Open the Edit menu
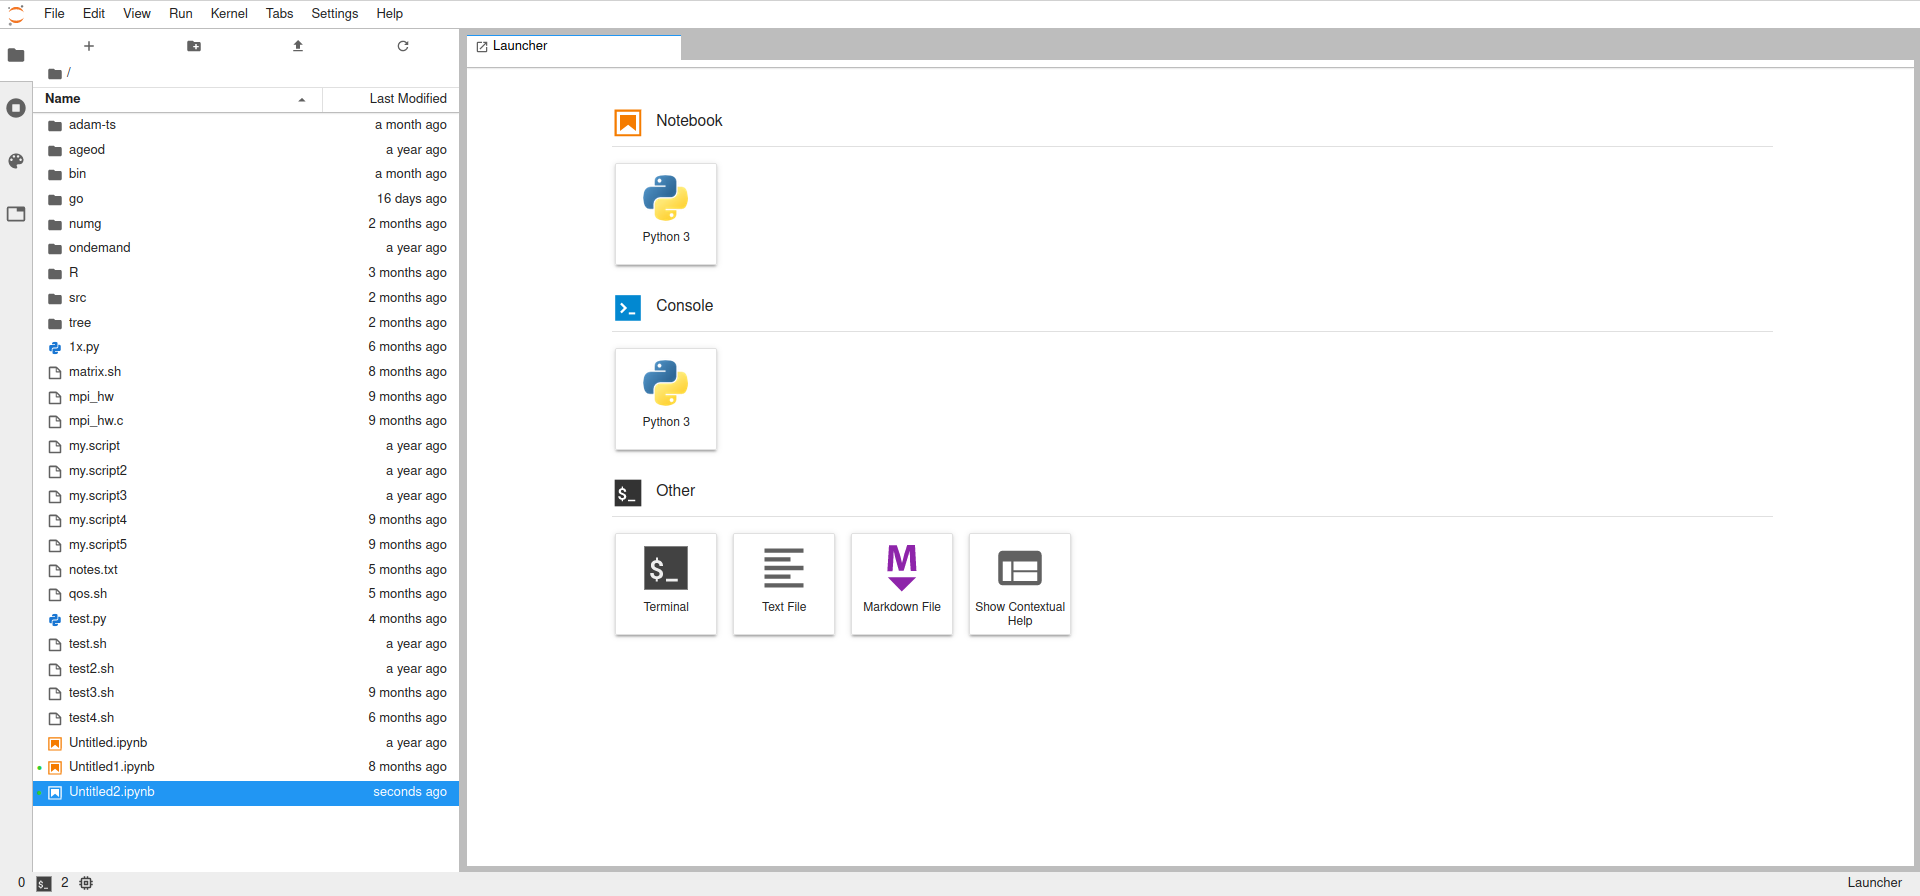Screen dimensions: 1920x896 coord(94,14)
